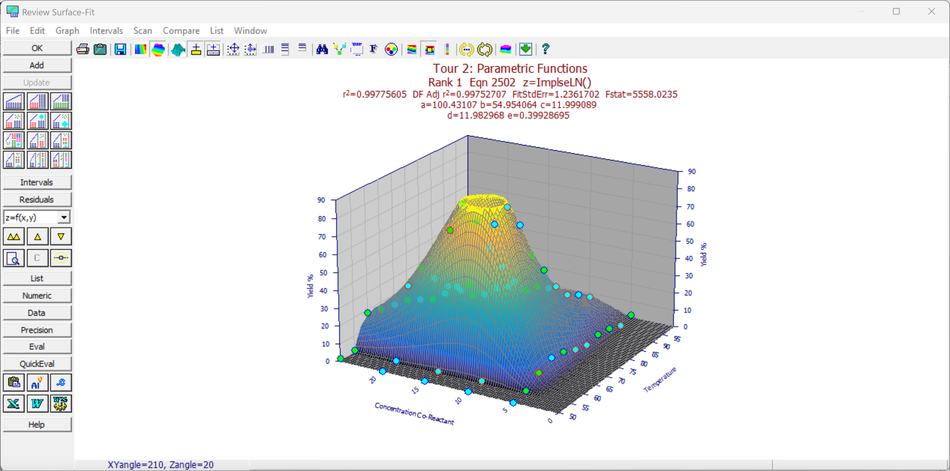Click the vertical colored dots toolbar icon
The image size is (950, 471).
click(447, 50)
